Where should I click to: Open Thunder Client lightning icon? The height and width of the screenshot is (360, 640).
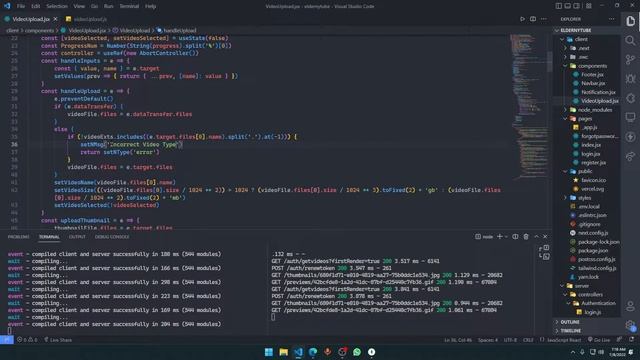point(631,137)
